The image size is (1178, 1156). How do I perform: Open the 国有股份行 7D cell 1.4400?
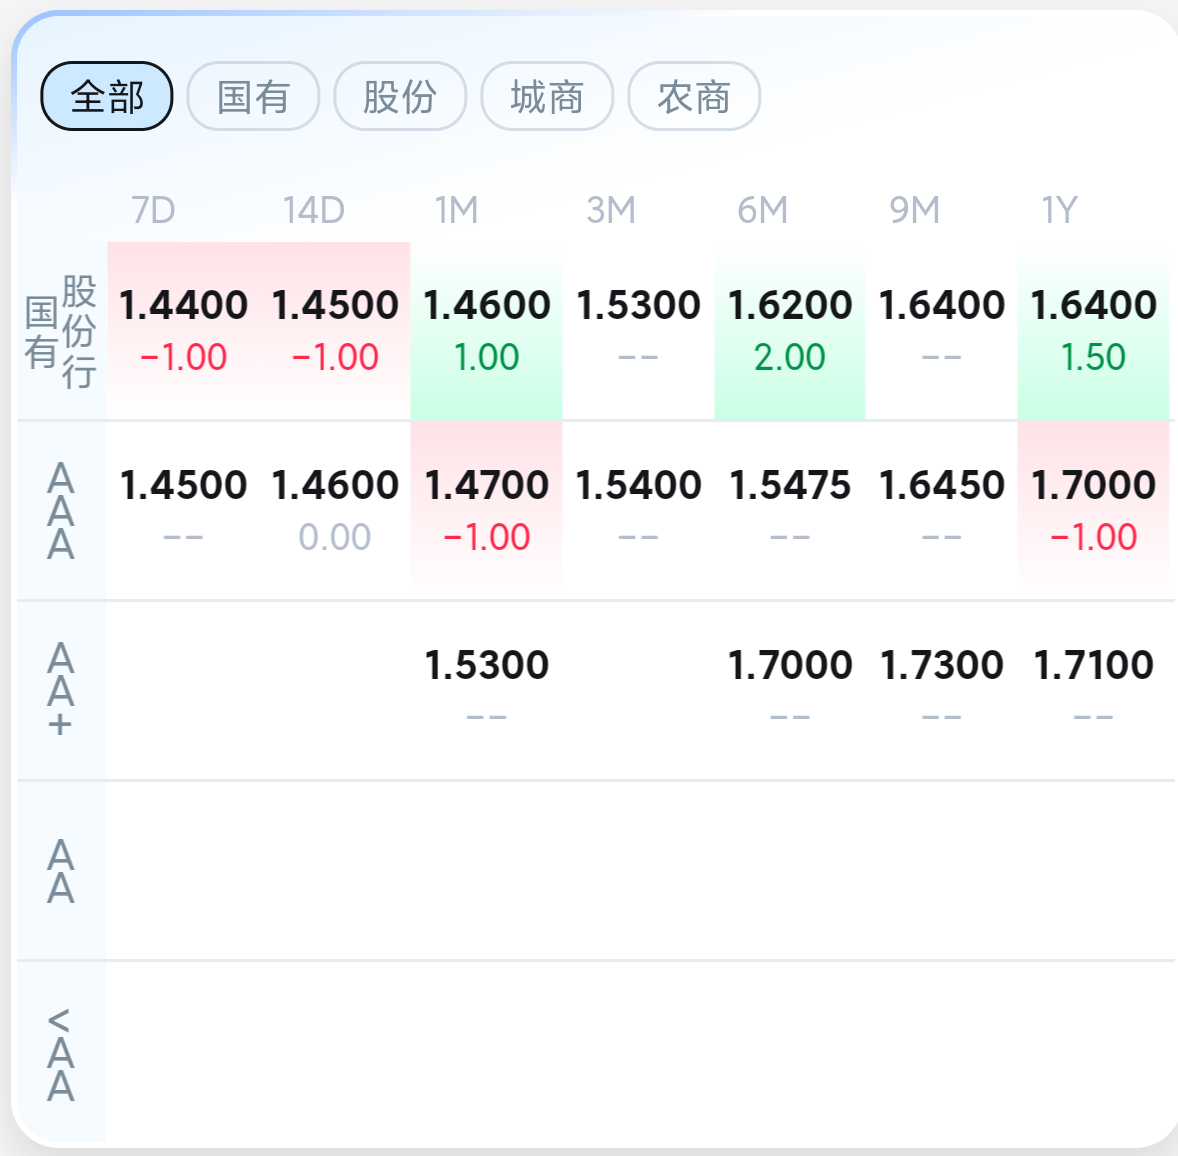pyautogui.click(x=183, y=331)
